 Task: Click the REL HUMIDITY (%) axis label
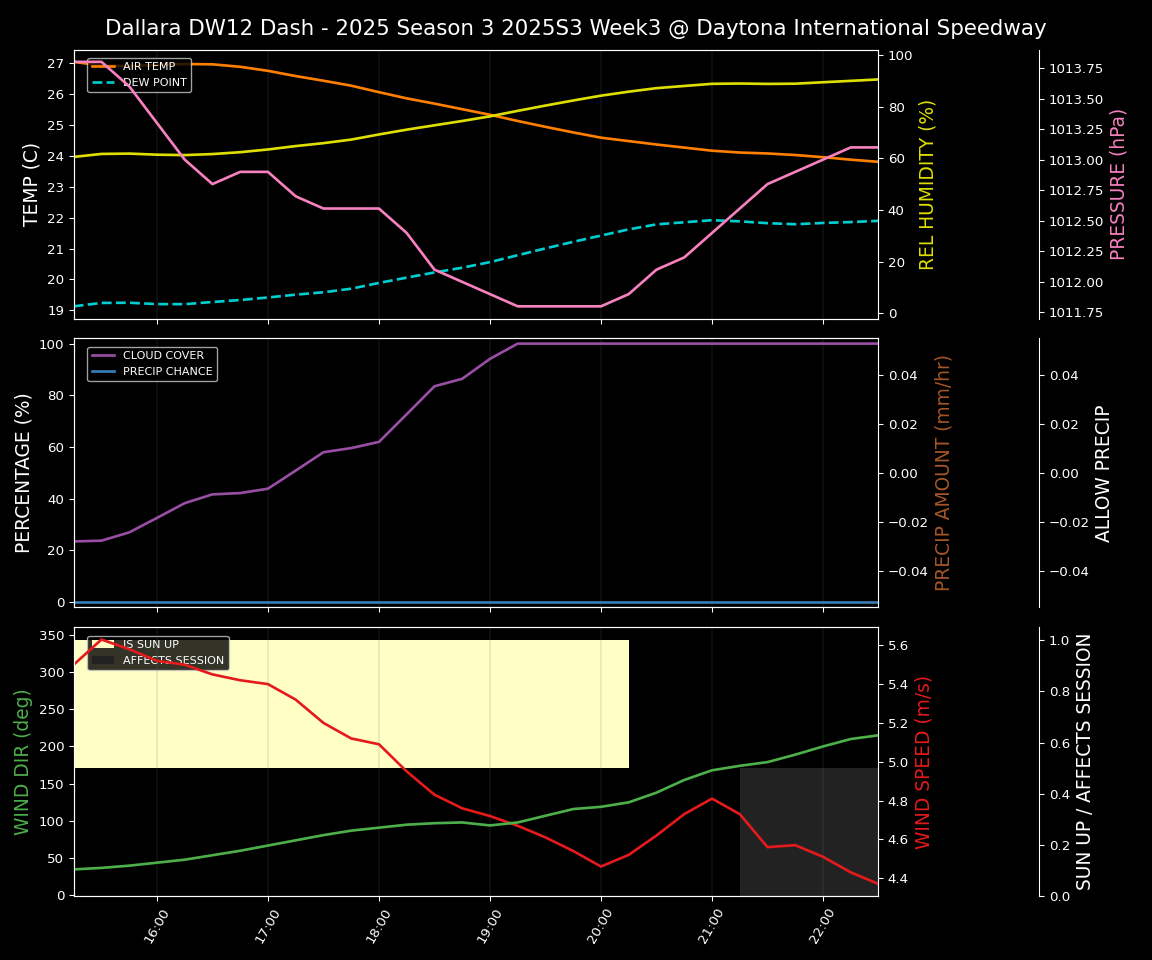[x=927, y=185]
